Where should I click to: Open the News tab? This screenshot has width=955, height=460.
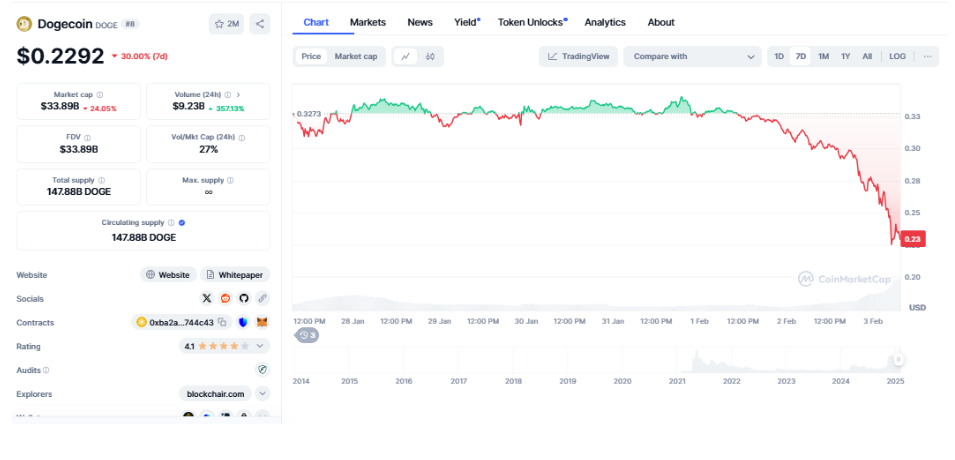[x=420, y=23]
